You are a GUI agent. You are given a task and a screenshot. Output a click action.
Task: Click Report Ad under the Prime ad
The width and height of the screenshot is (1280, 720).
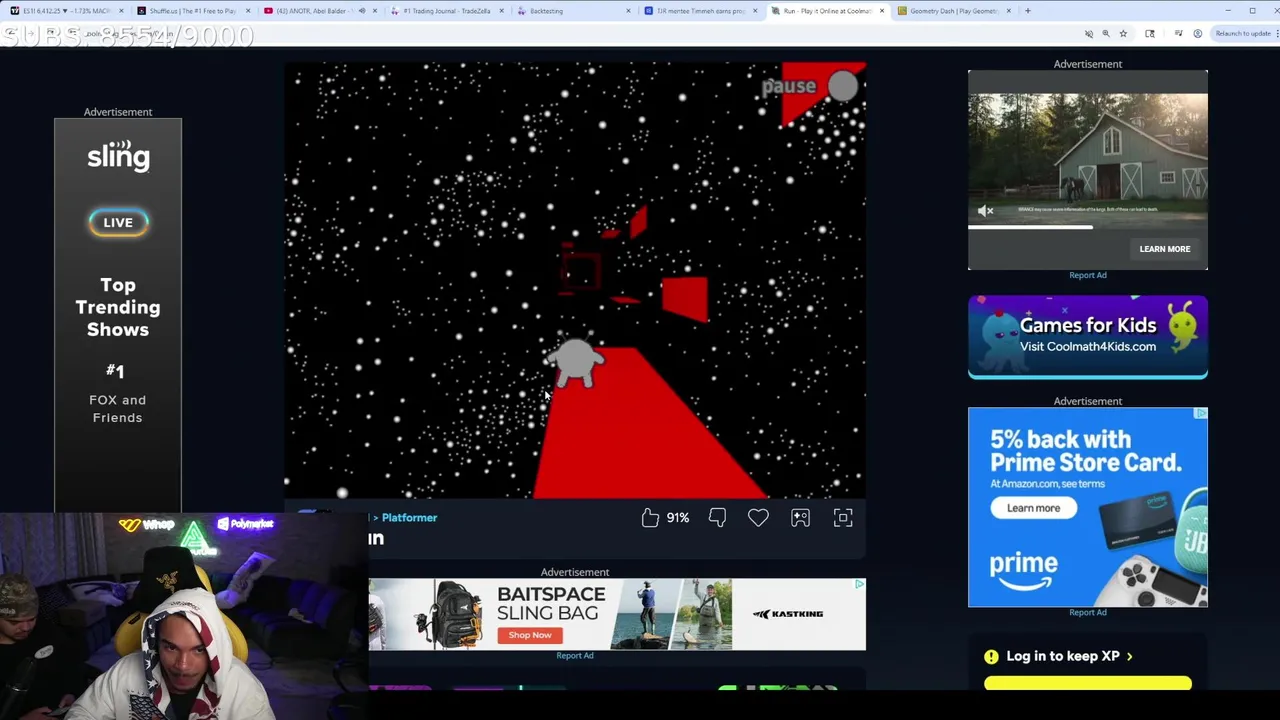tap(1087, 612)
